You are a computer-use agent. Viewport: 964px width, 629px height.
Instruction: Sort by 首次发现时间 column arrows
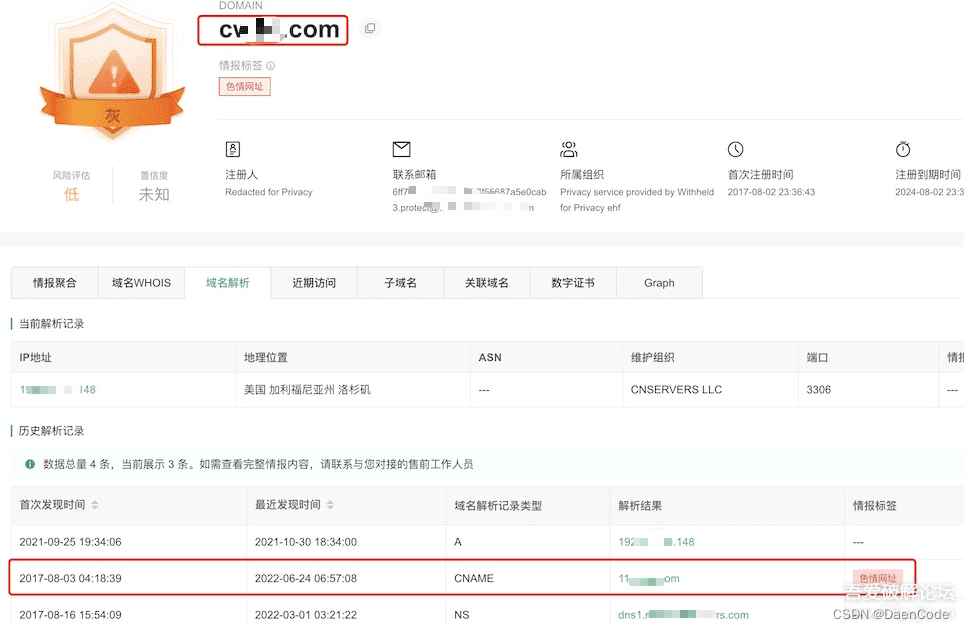coord(95,505)
